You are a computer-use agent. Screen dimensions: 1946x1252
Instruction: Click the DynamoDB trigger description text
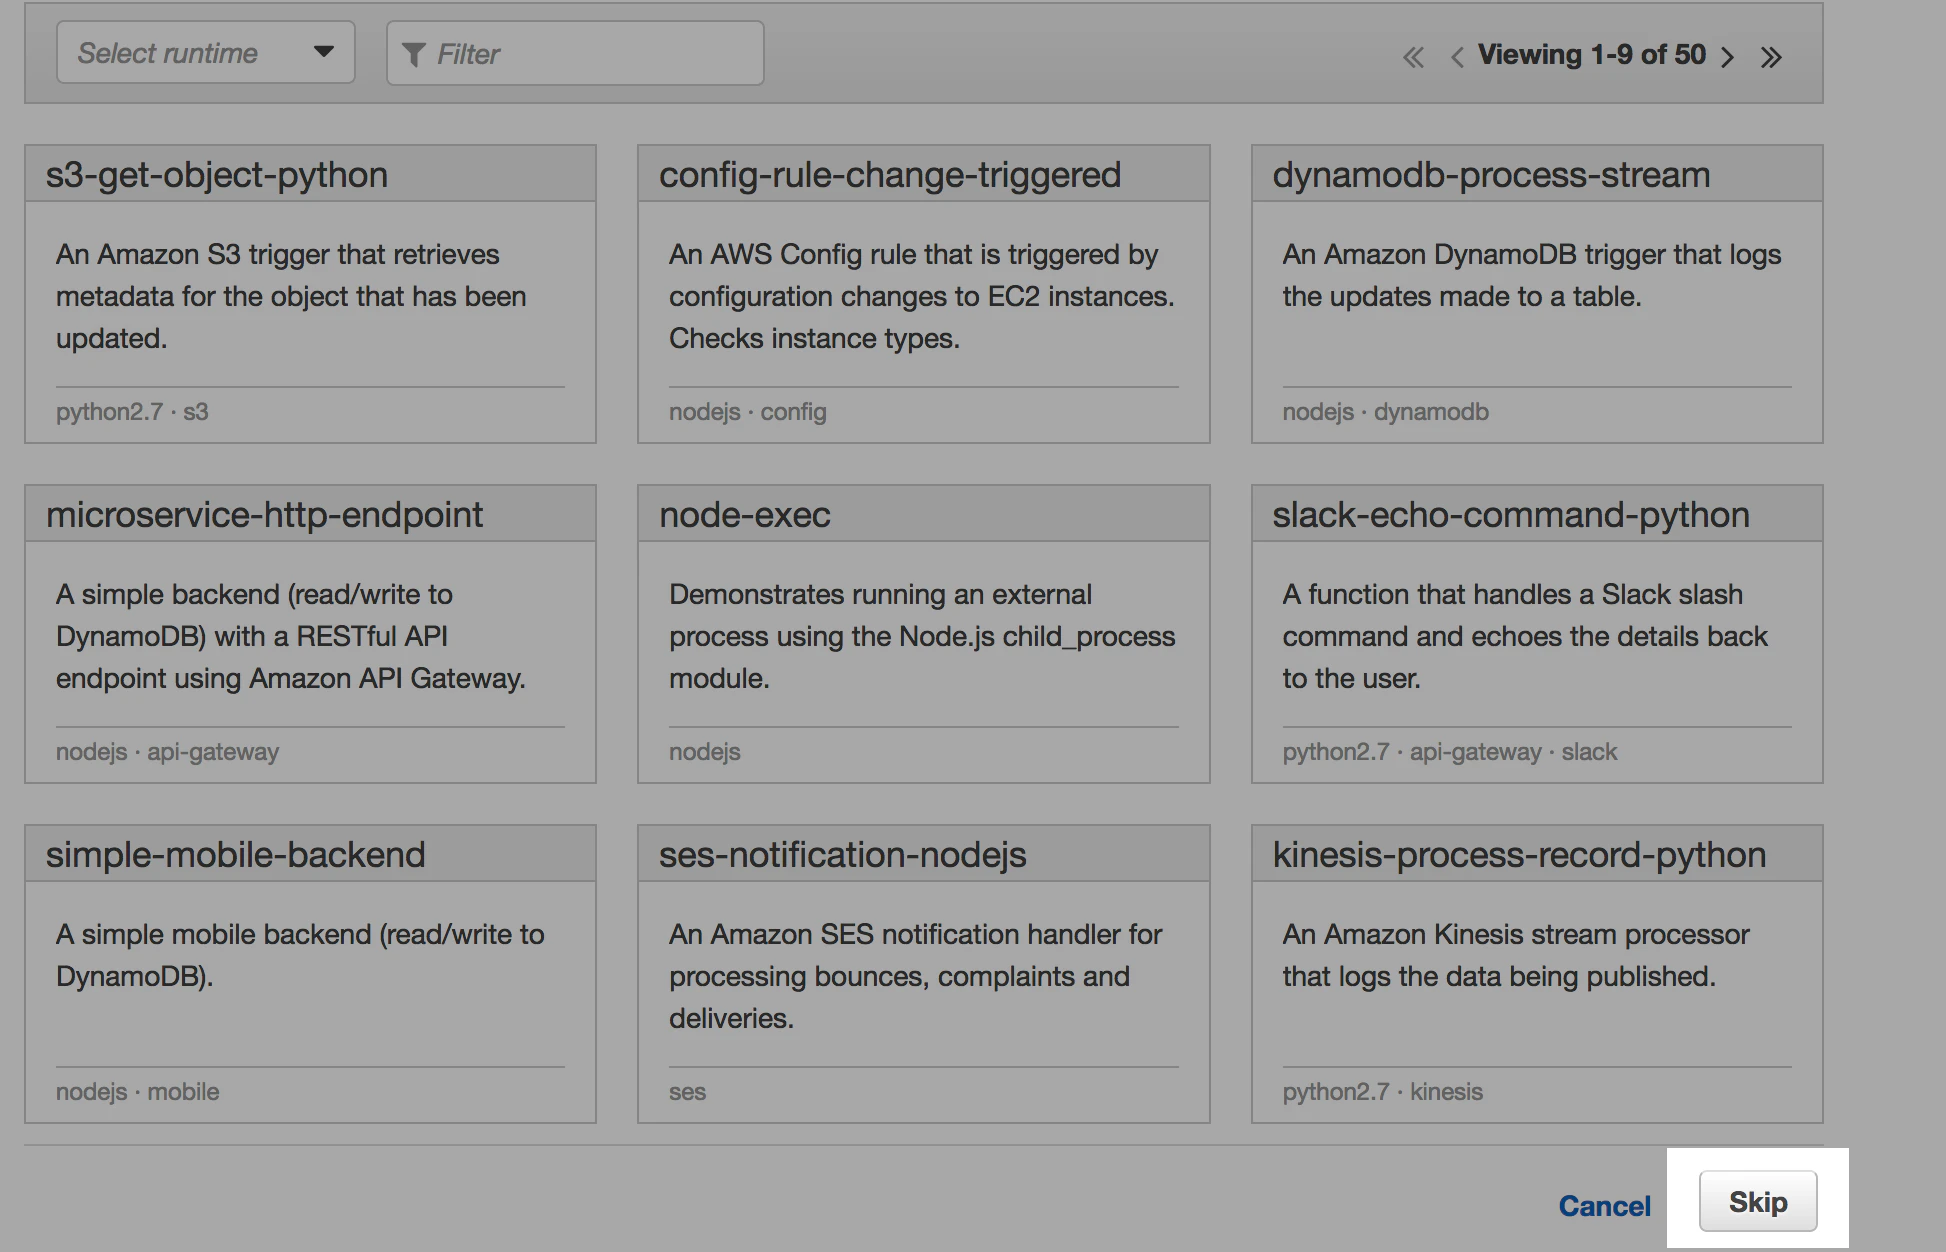1532,275
